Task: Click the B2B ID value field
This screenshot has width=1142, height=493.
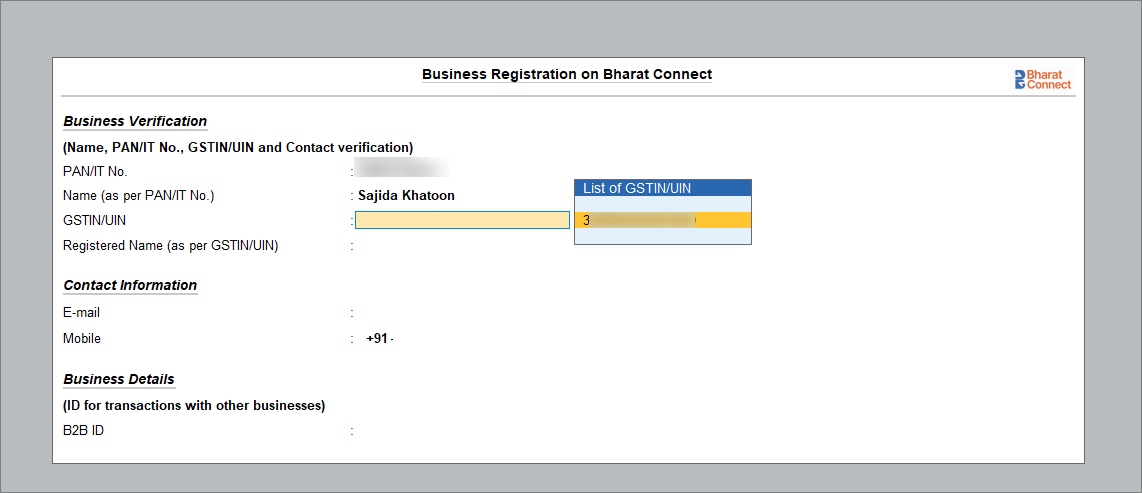Action: [x=460, y=432]
